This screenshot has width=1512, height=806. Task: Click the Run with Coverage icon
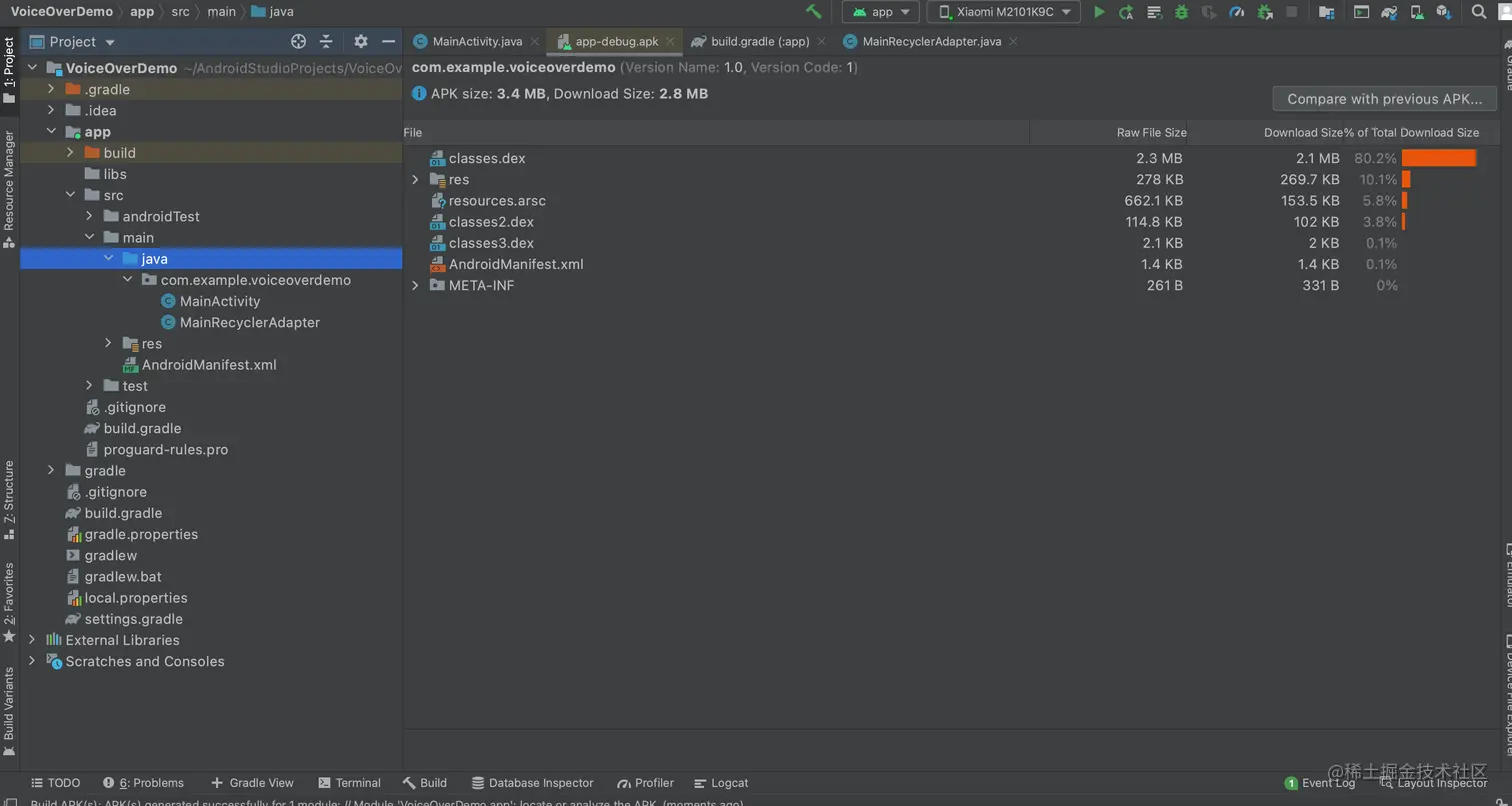point(1209,12)
